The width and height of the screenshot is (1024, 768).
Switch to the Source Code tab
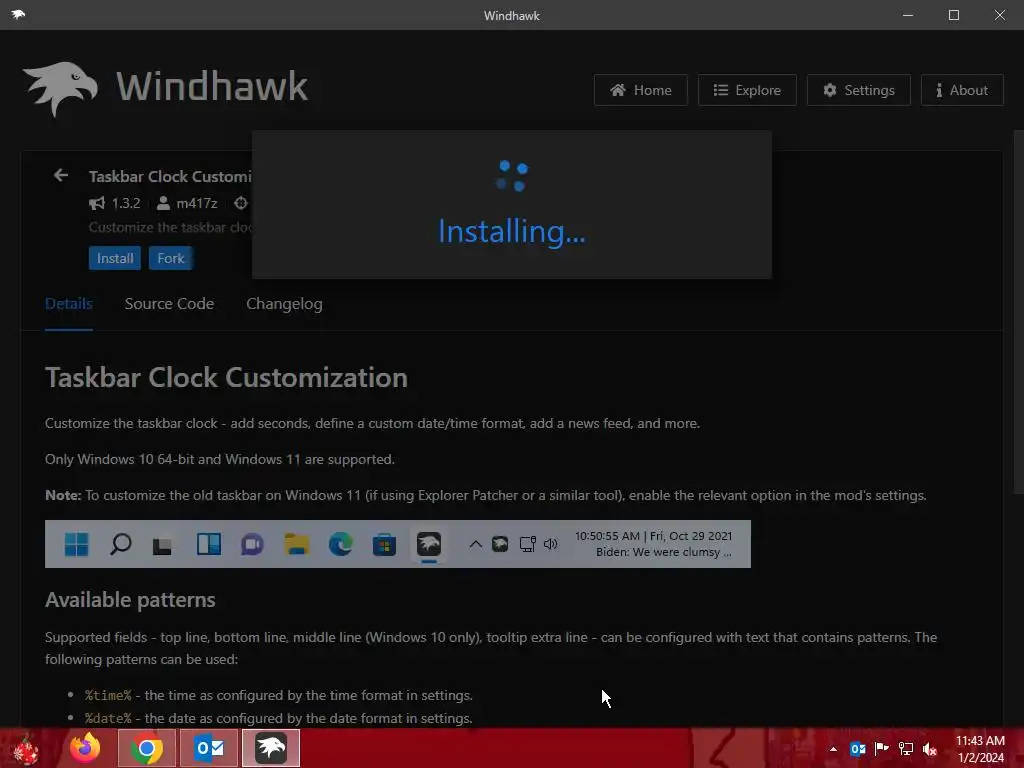[169, 304]
